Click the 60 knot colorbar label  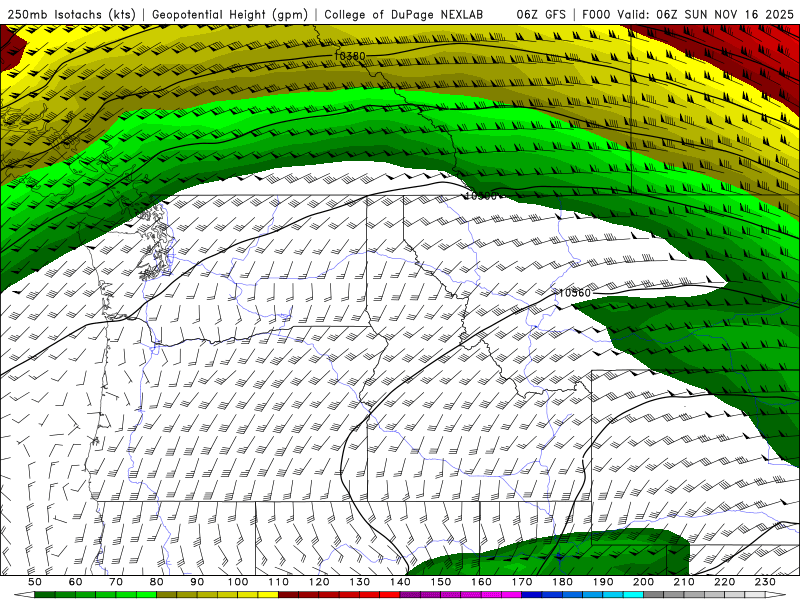[75, 582]
